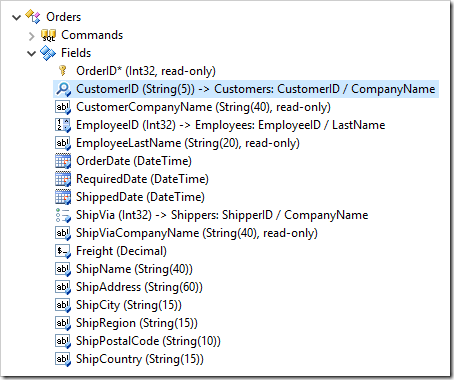This screenshot has height=380, width=454.
Task: Select the ShipPostalCode (String(10)) field
Action: (x=148, y=341)
